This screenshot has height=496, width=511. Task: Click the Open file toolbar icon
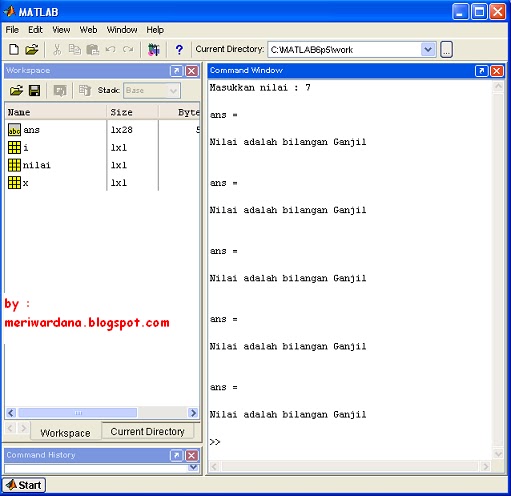(32, 50)
